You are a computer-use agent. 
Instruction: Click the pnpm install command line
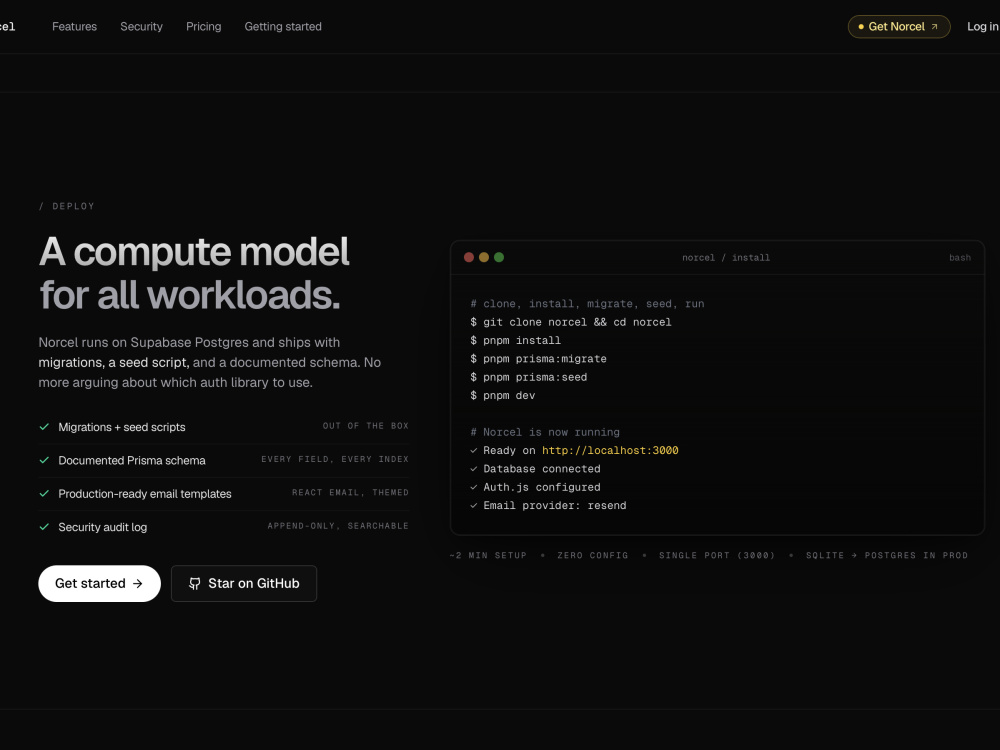coord(515,341)
